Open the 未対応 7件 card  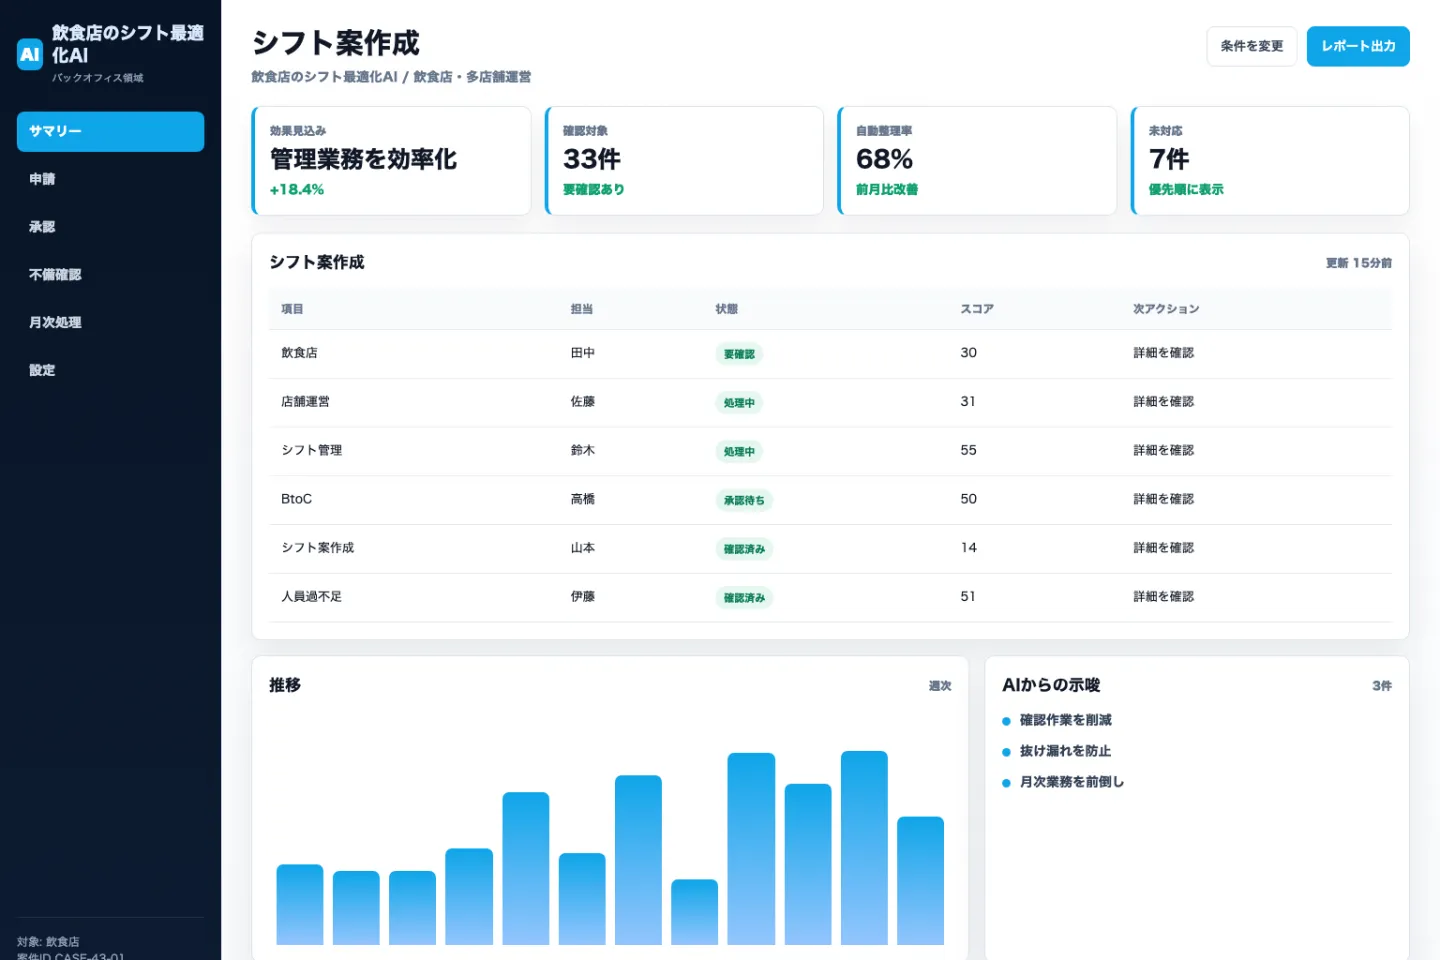(1270, 161)
